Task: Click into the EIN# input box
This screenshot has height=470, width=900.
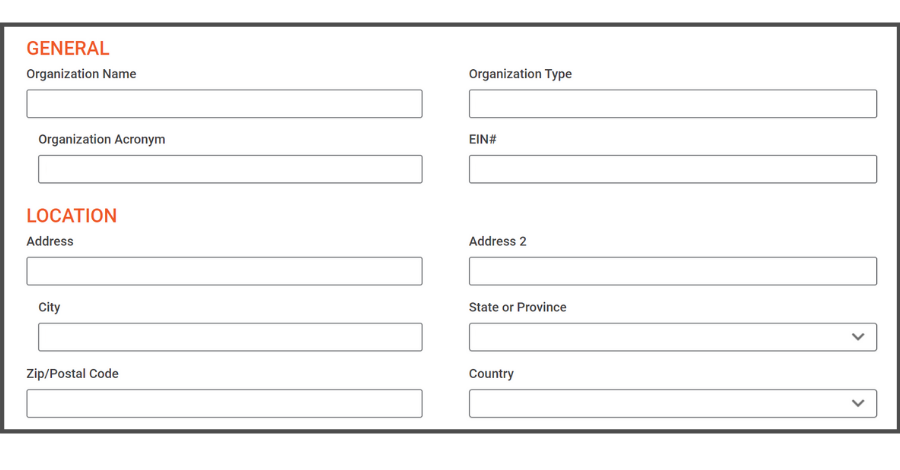Action: [x=673, y=169]
